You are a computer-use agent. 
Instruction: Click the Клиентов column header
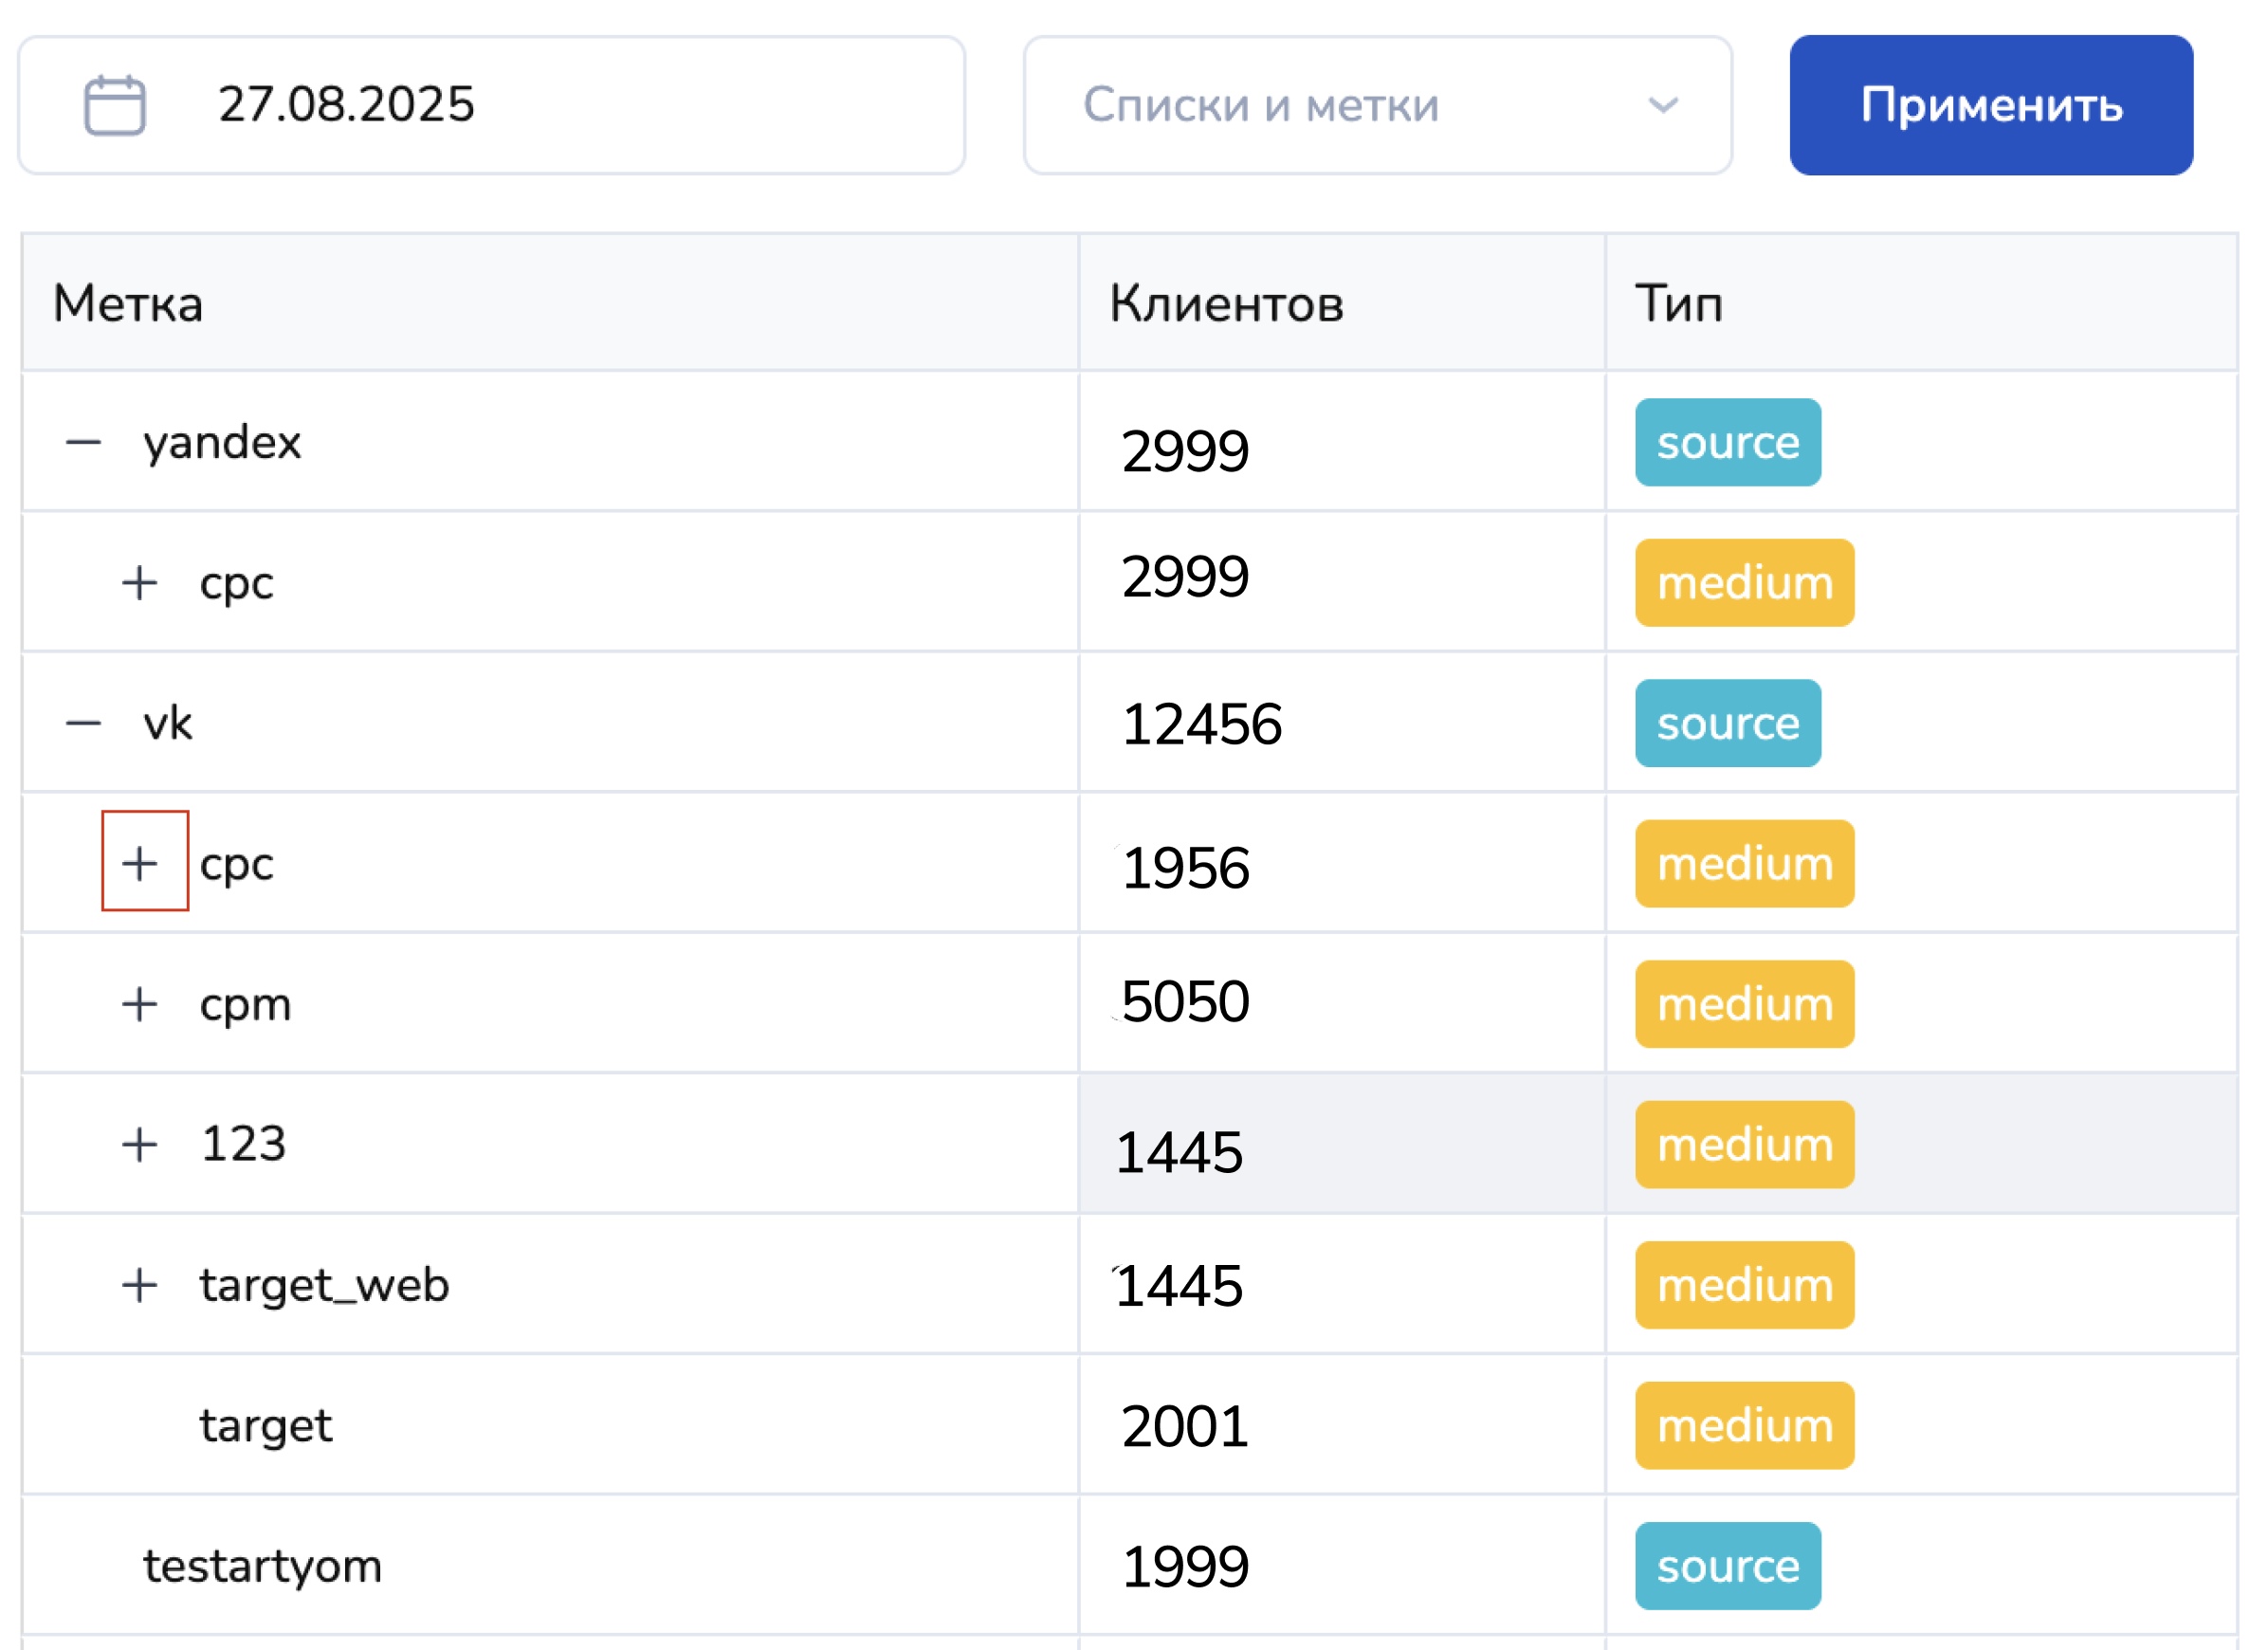[1226, 303]
